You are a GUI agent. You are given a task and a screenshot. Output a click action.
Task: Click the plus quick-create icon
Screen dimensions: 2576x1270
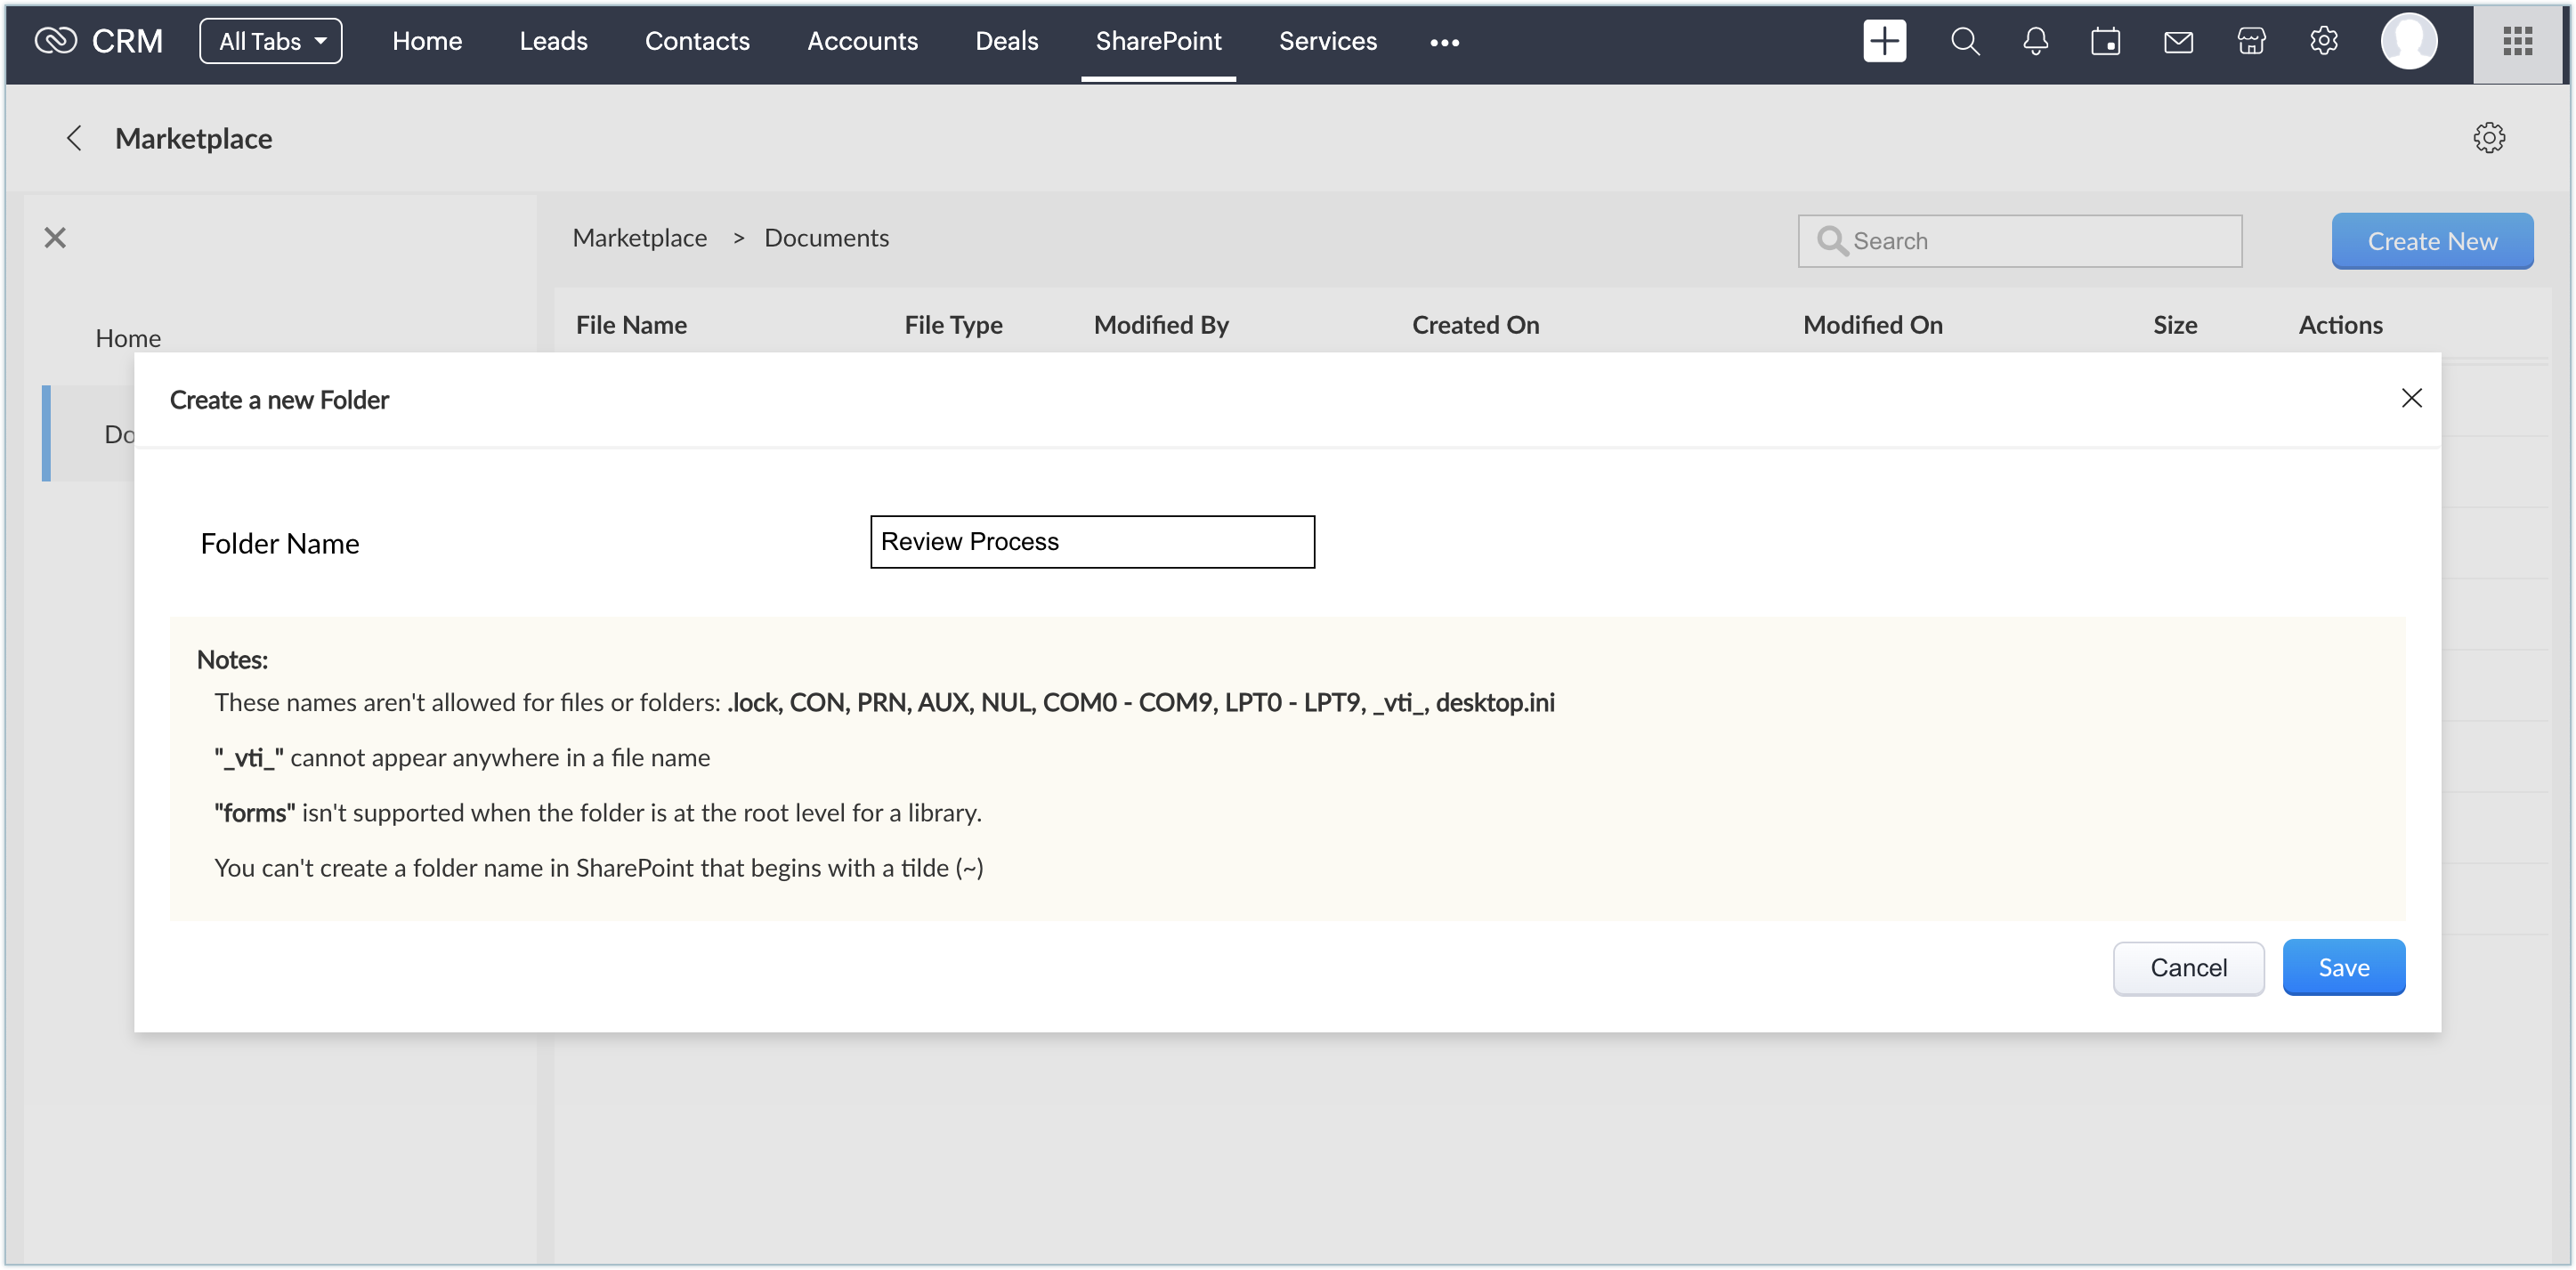1884,41
